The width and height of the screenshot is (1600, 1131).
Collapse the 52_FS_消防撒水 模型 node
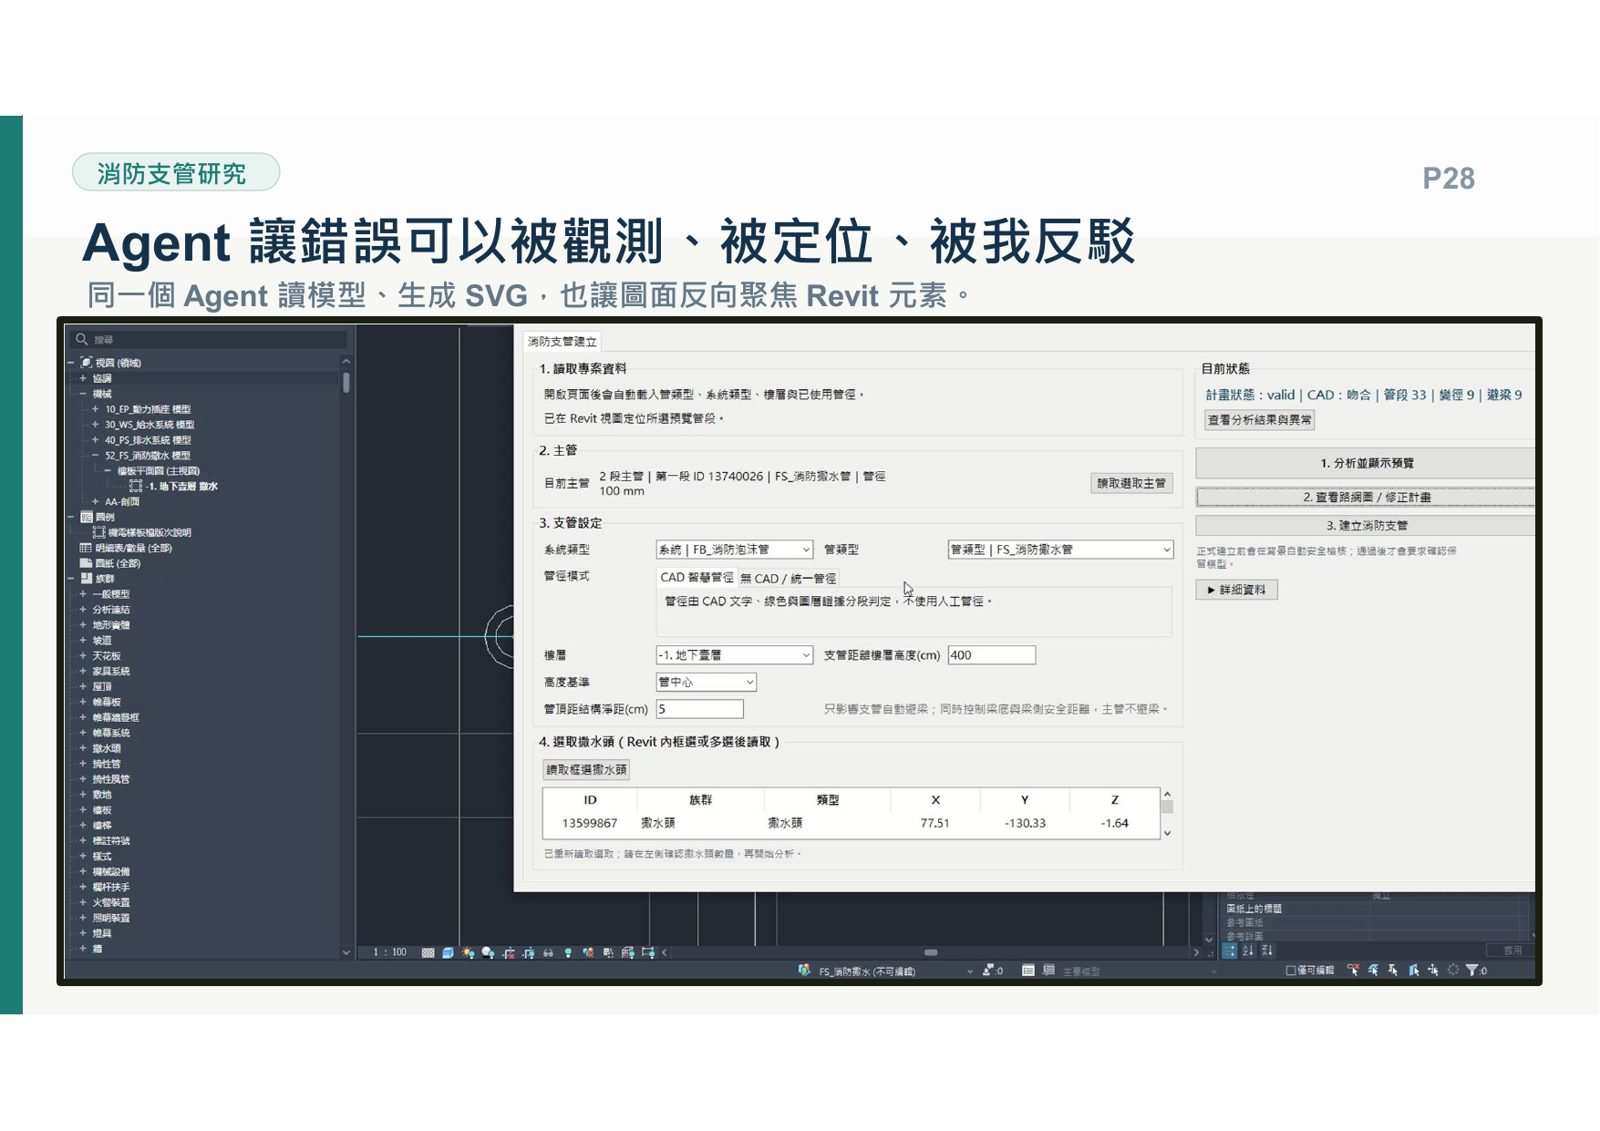96,455
